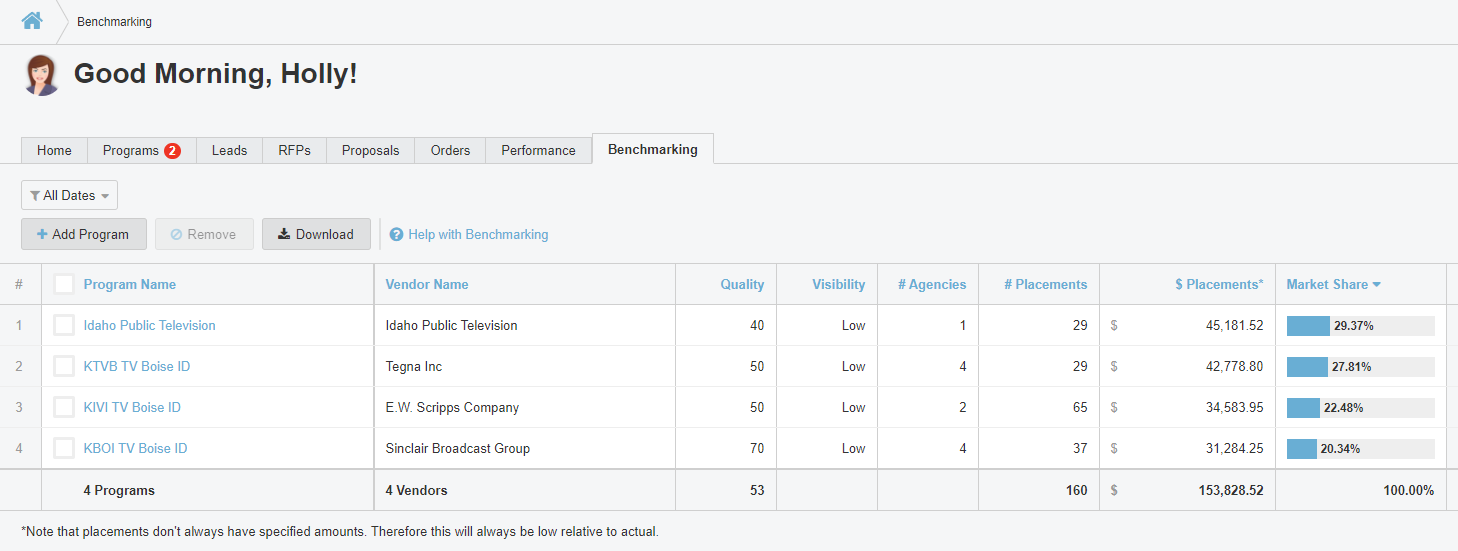
Task: Check the Idaho Public Television checkbox
Action: tap(64, 325)
